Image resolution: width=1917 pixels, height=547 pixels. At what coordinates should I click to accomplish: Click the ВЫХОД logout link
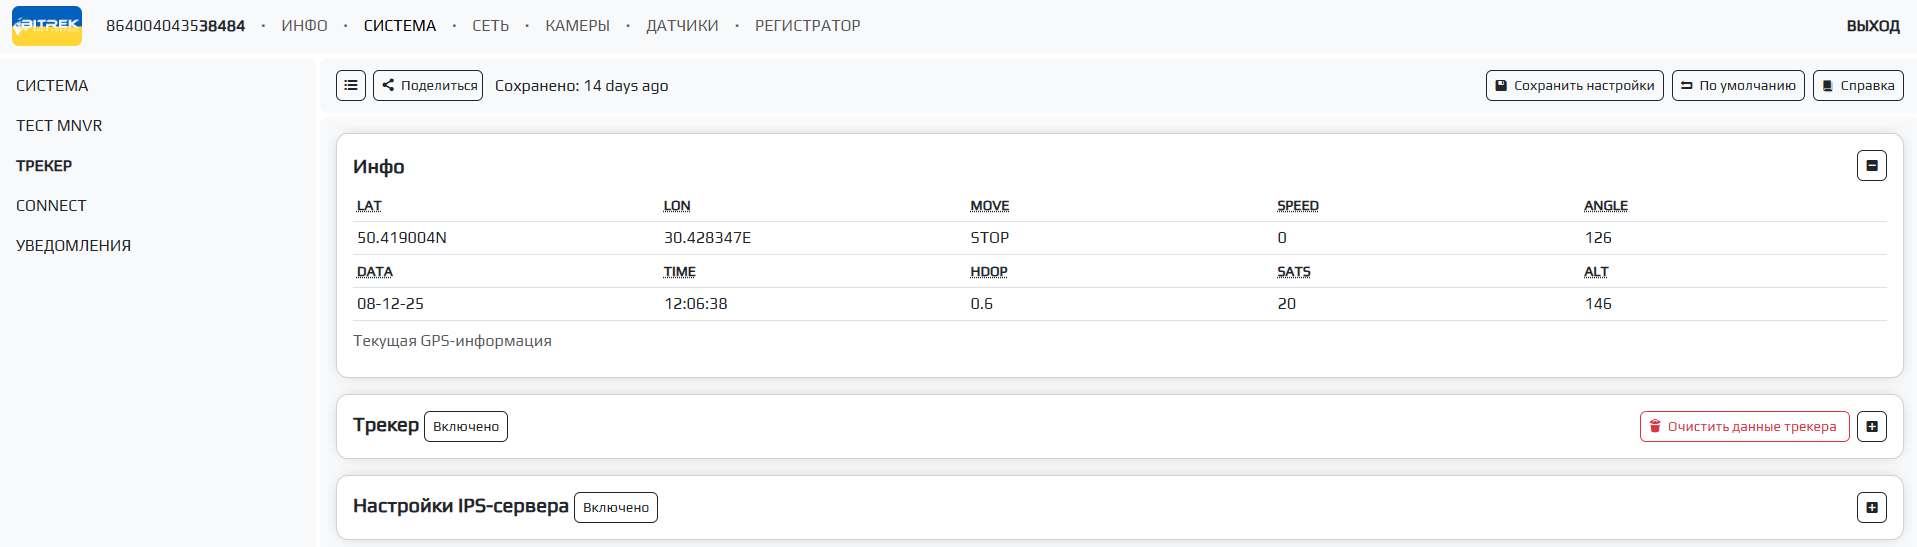(1872, 26)
